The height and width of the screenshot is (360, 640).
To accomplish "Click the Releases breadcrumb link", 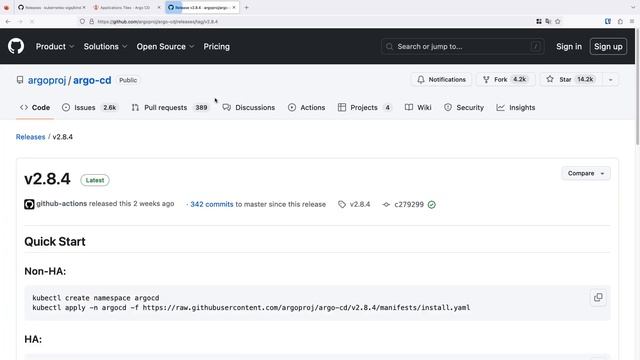I will [31, 137].
